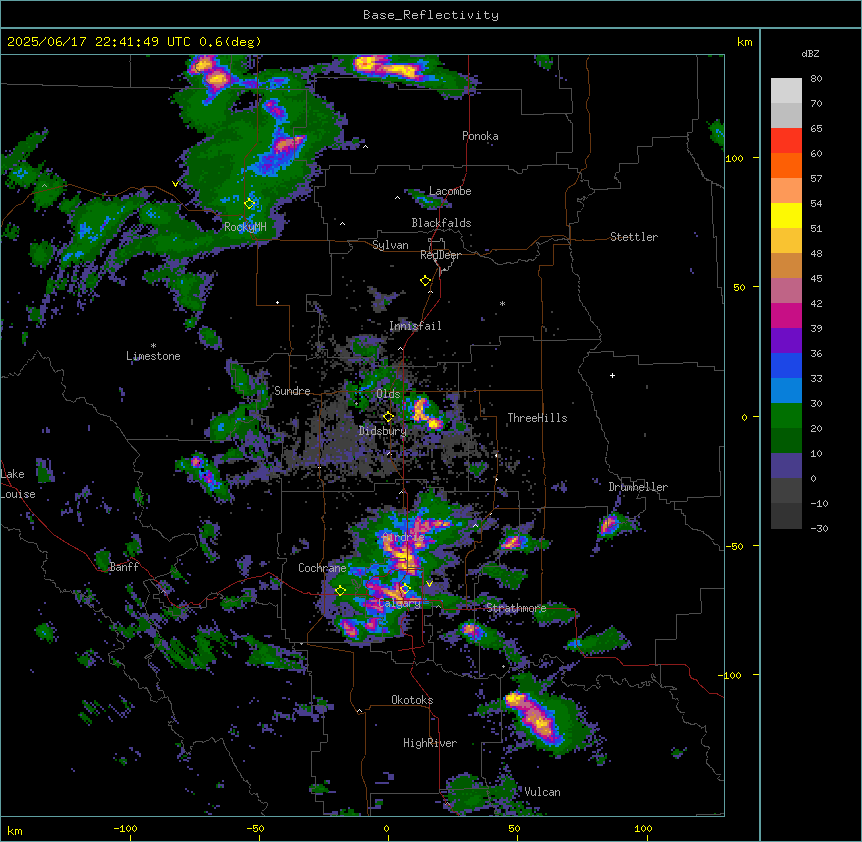This screenshot has height=842, width=862.
Task: Select the red 60-65 dBZ legend swatch
Action: [x=786, y=141]
